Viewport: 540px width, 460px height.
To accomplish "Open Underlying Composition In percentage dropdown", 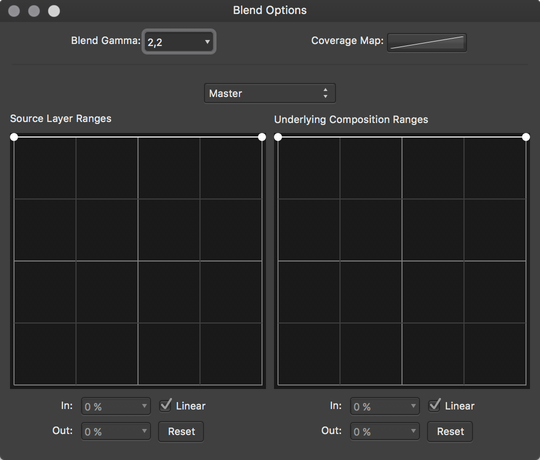I will pyautogui.click(x=385, y=406).
